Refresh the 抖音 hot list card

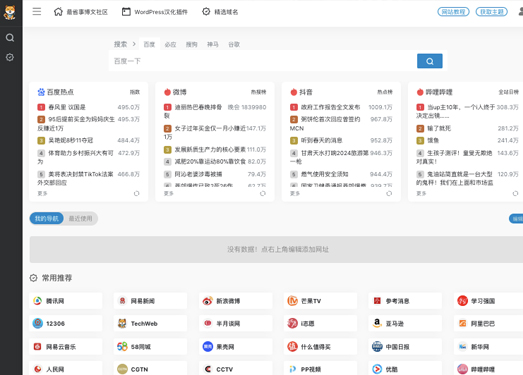[x=389, y=194]
